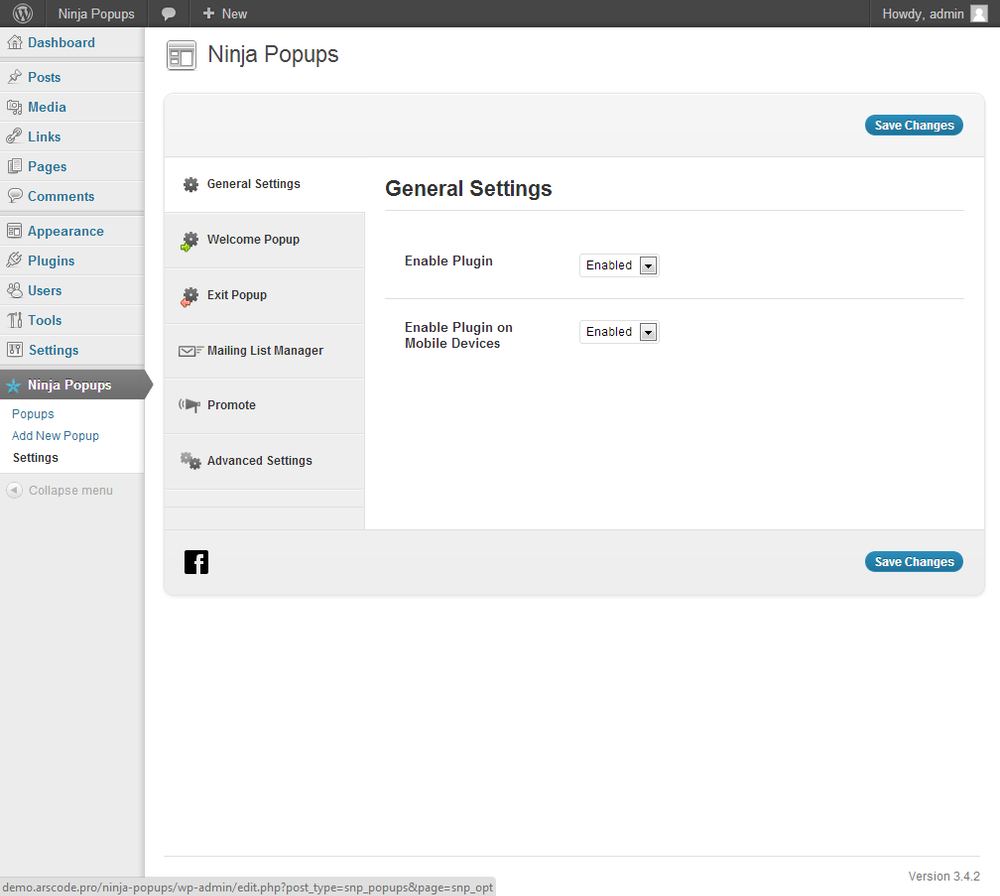This screenshot has width=1000, height=896.
Task: Open the Appearance menu item
Action: pyautogui.click(x=72, y=231)
